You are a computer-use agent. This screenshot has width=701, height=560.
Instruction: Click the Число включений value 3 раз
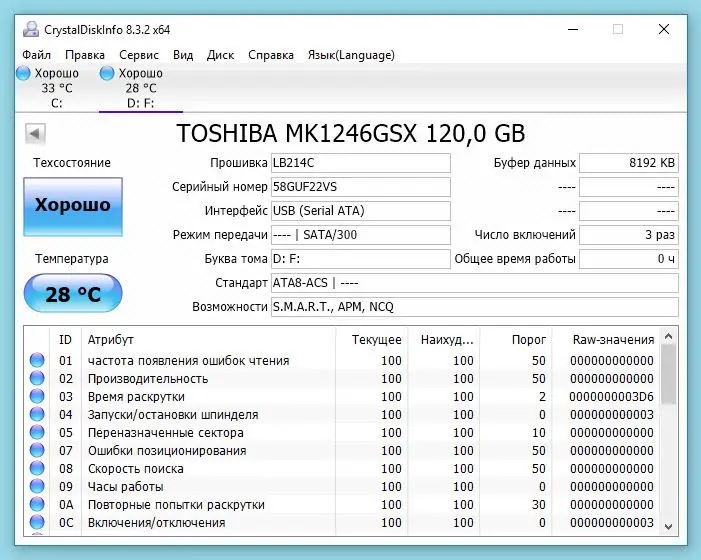click(x=629, y=235)
